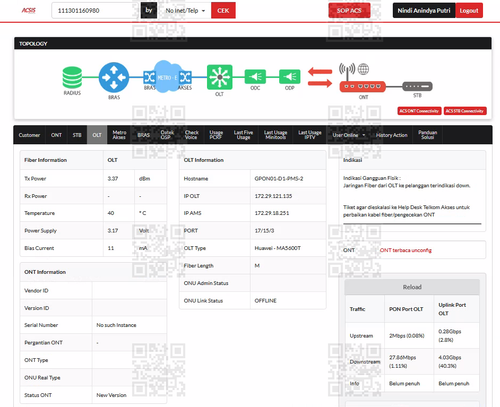
Task: Click the IP AMS value 172.29.18.251
Action: coord(272,213)
